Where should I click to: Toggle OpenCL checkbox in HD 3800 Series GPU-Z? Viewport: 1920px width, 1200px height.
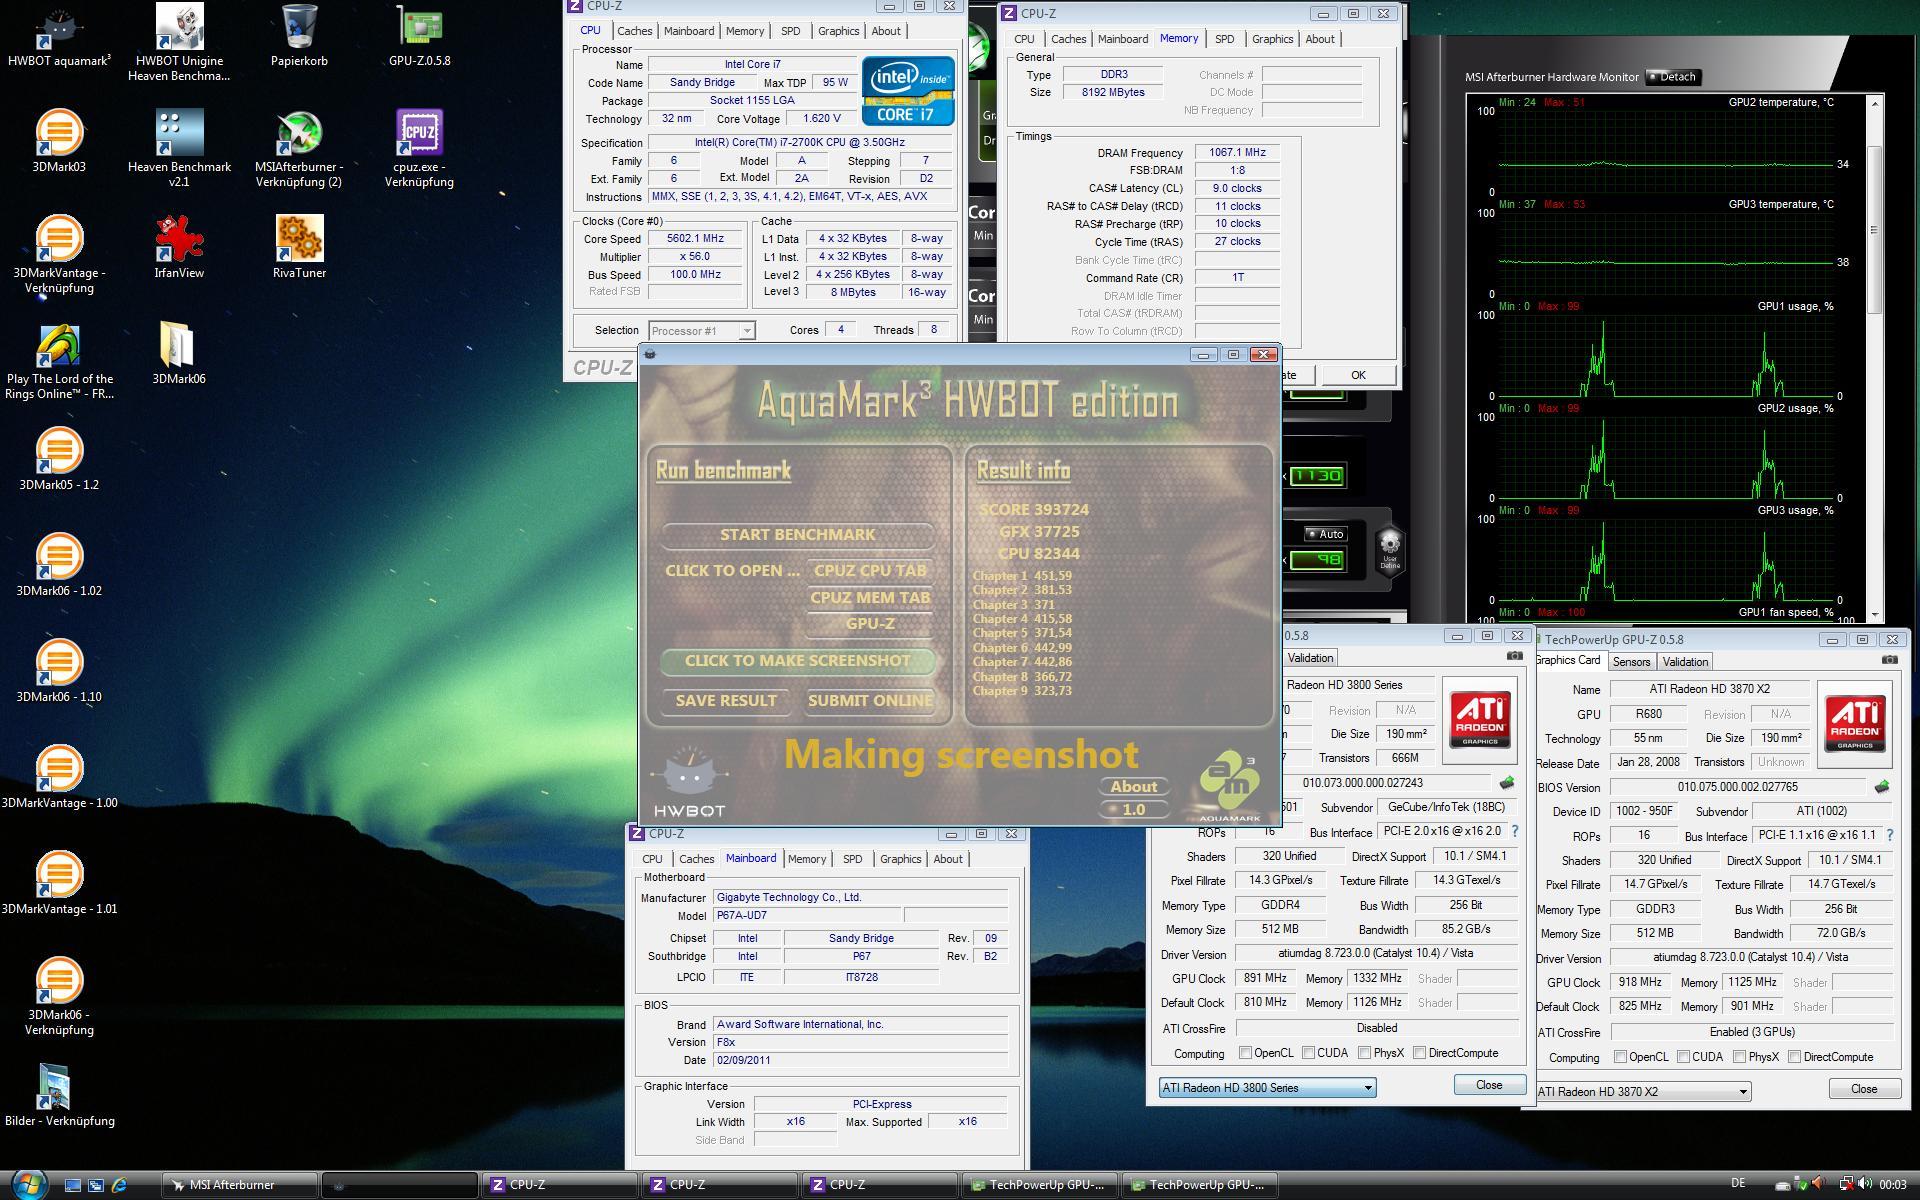click(1245, 1053)
